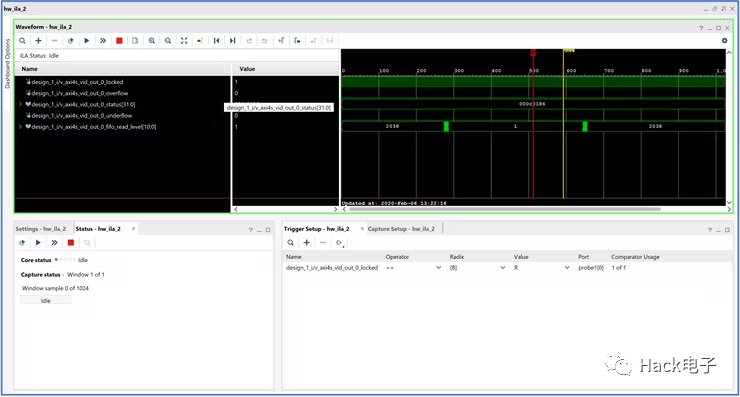
Task: Open Waveform settings gear icon
Action: pyautogui.click(x=724, y=41)
